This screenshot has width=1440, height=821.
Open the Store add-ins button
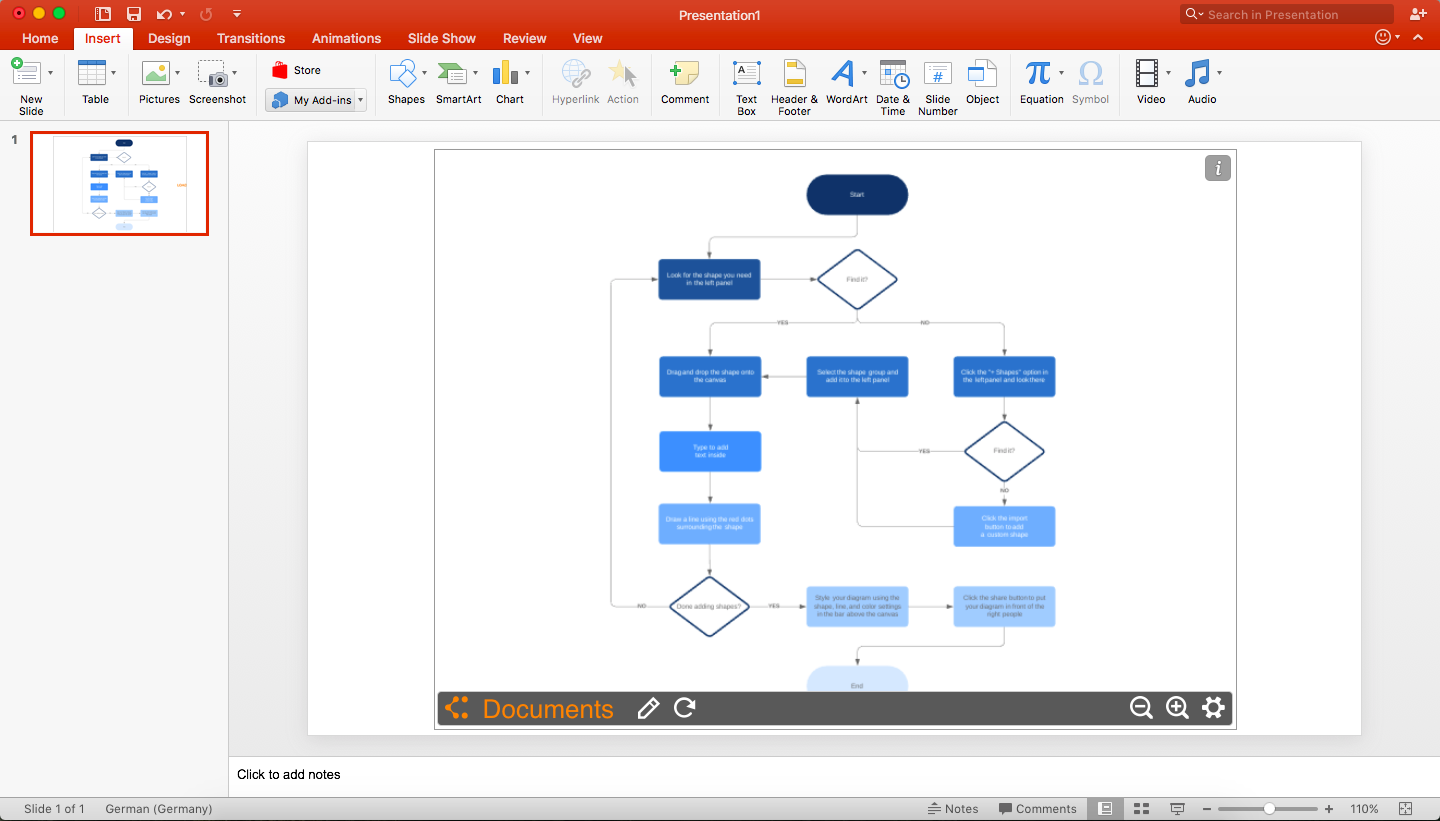pos(297,70)
